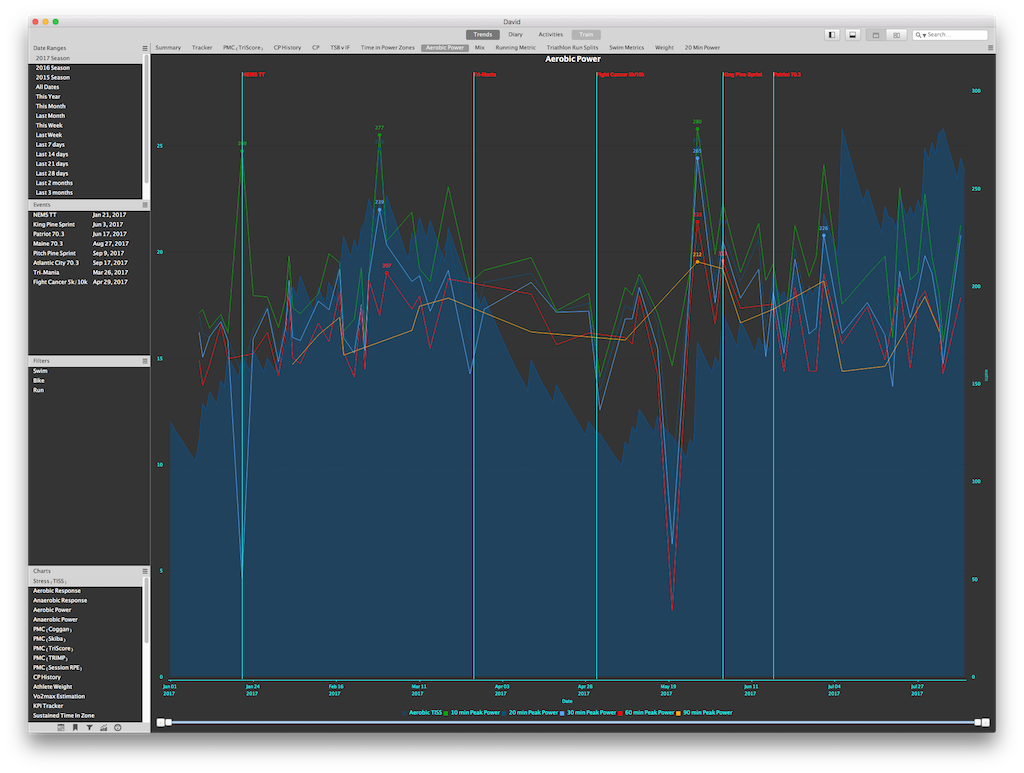This screenshot has width=1024, height=773.
Task: Click the chart icon in sidebar footer
Action: tap(103, 727)
